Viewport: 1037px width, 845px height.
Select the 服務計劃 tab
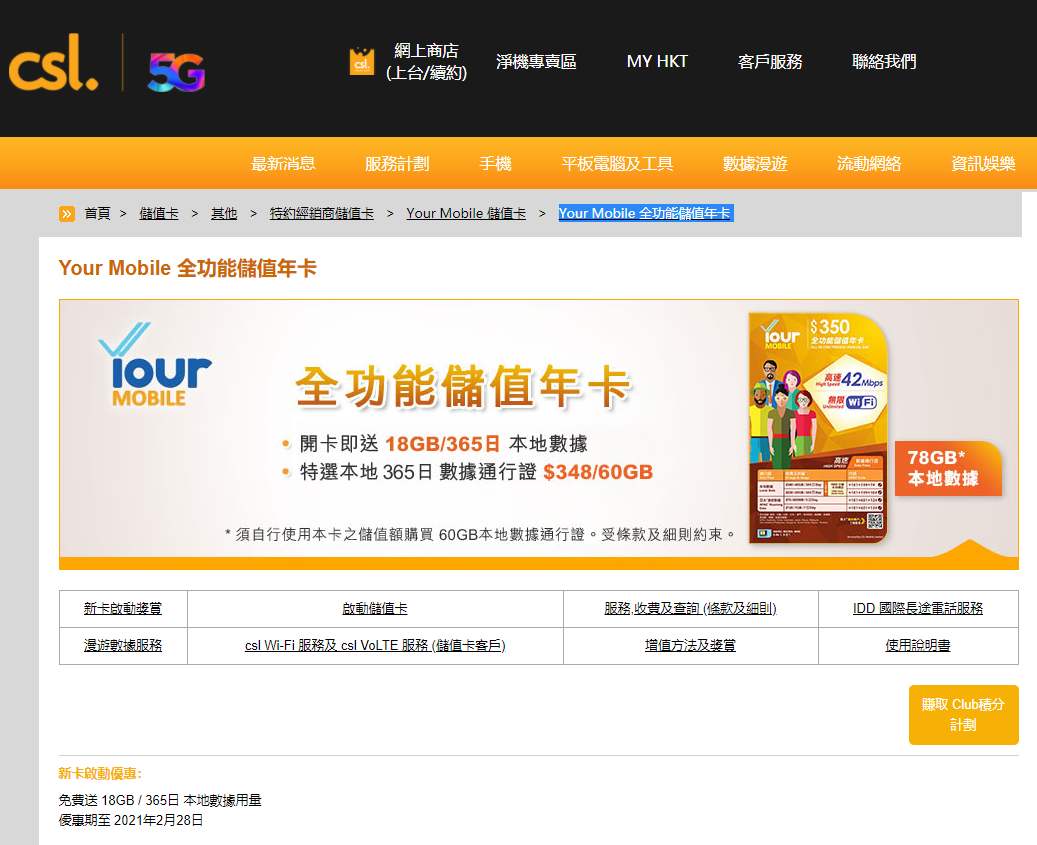click(x=397, y=163)
